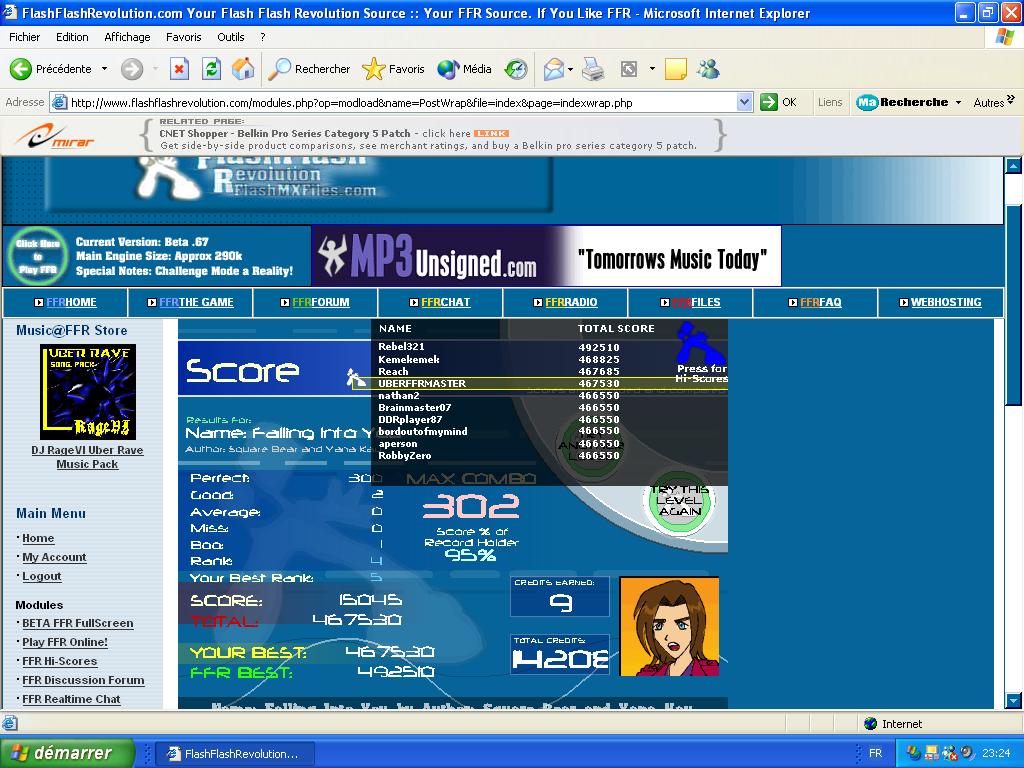Open the Favoris menu in menu bar
Image resolution: width=1024 pixels, height=768 pixels.
pyautogui.click(x=184, y=37)
